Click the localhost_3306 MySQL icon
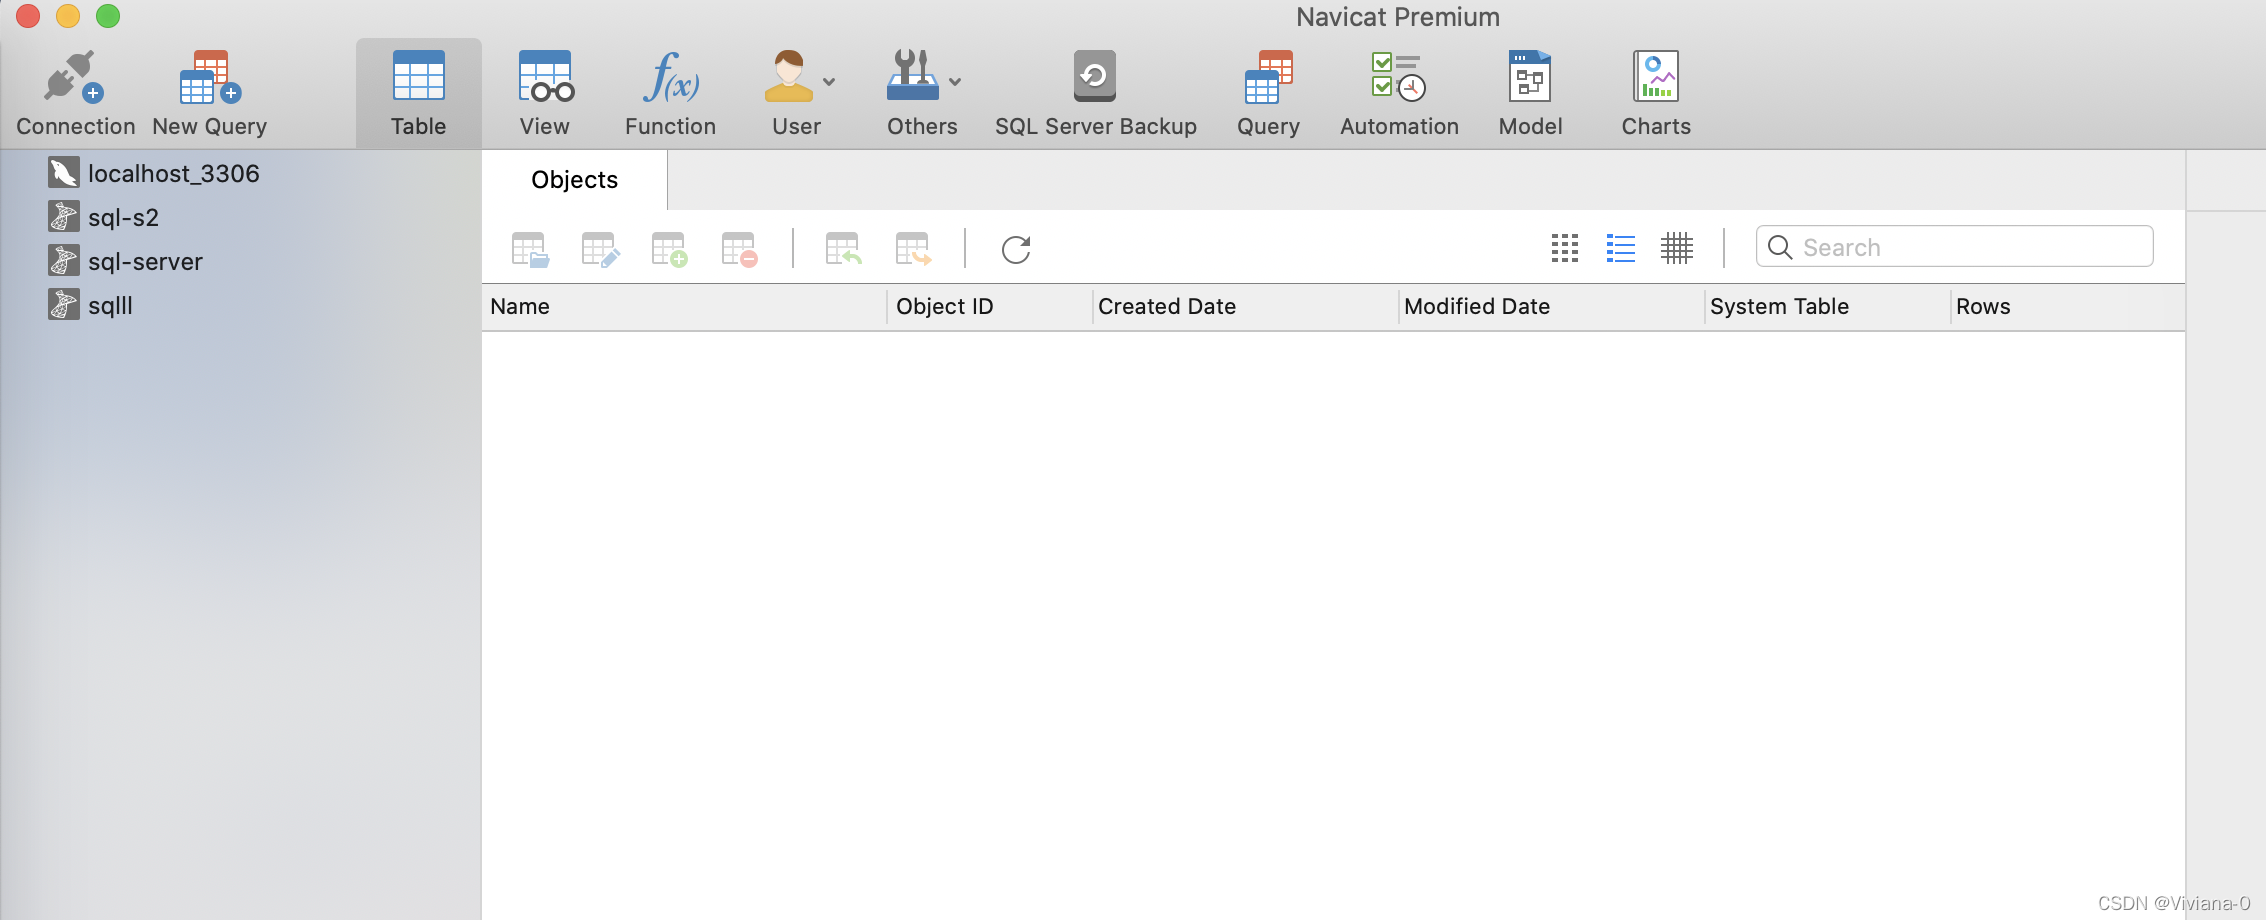 coord(63,173)
